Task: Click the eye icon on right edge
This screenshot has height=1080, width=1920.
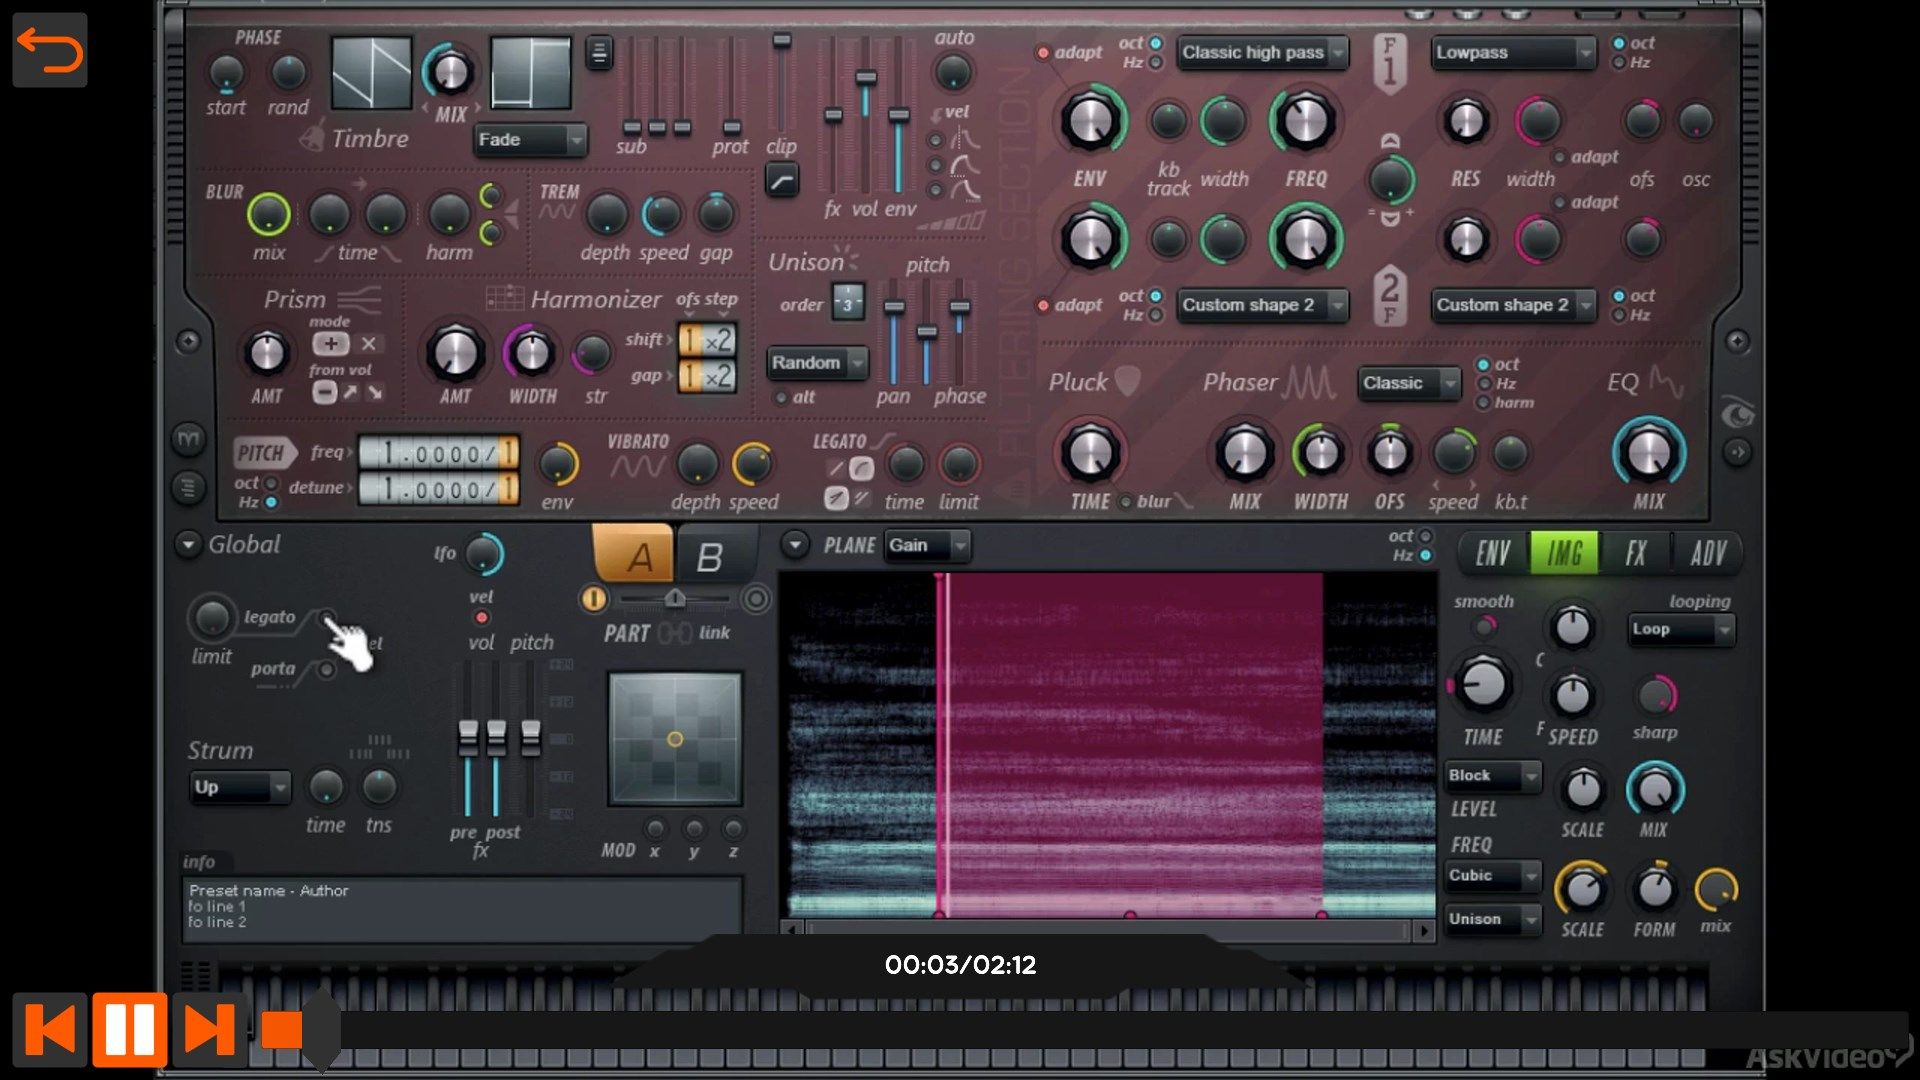Action: coord(1738,412)
